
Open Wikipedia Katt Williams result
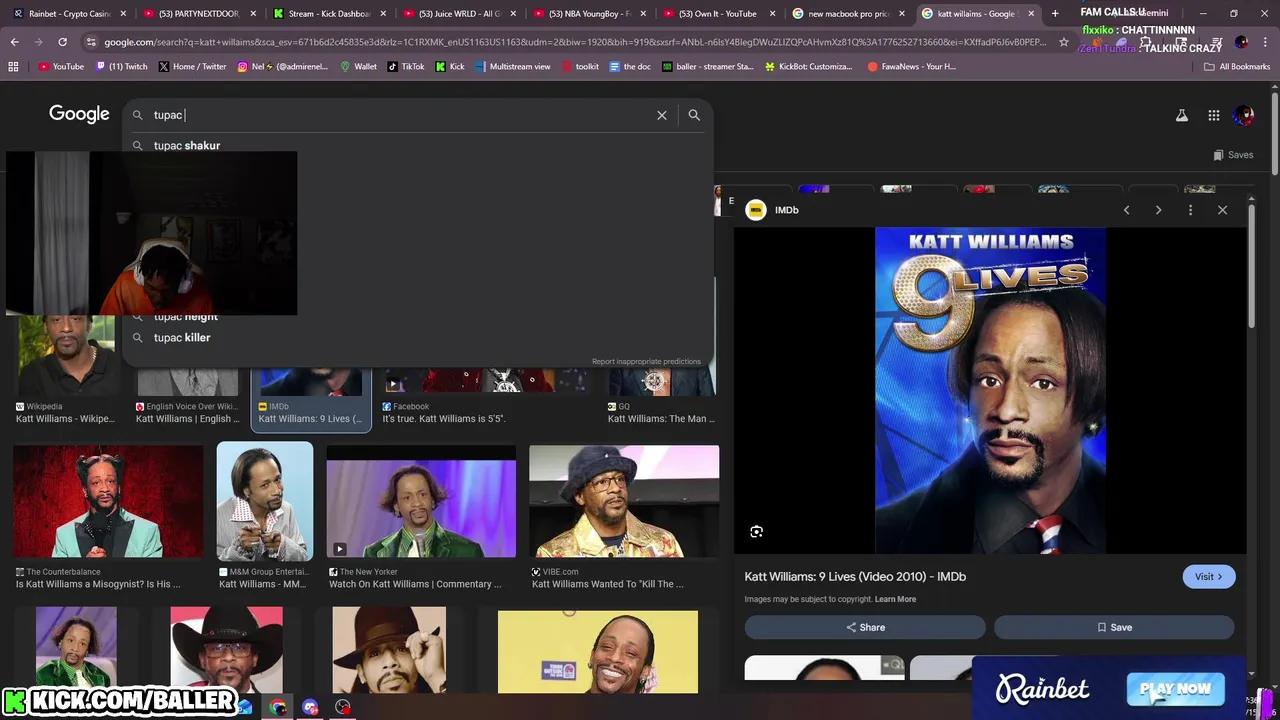coord(65,419)
